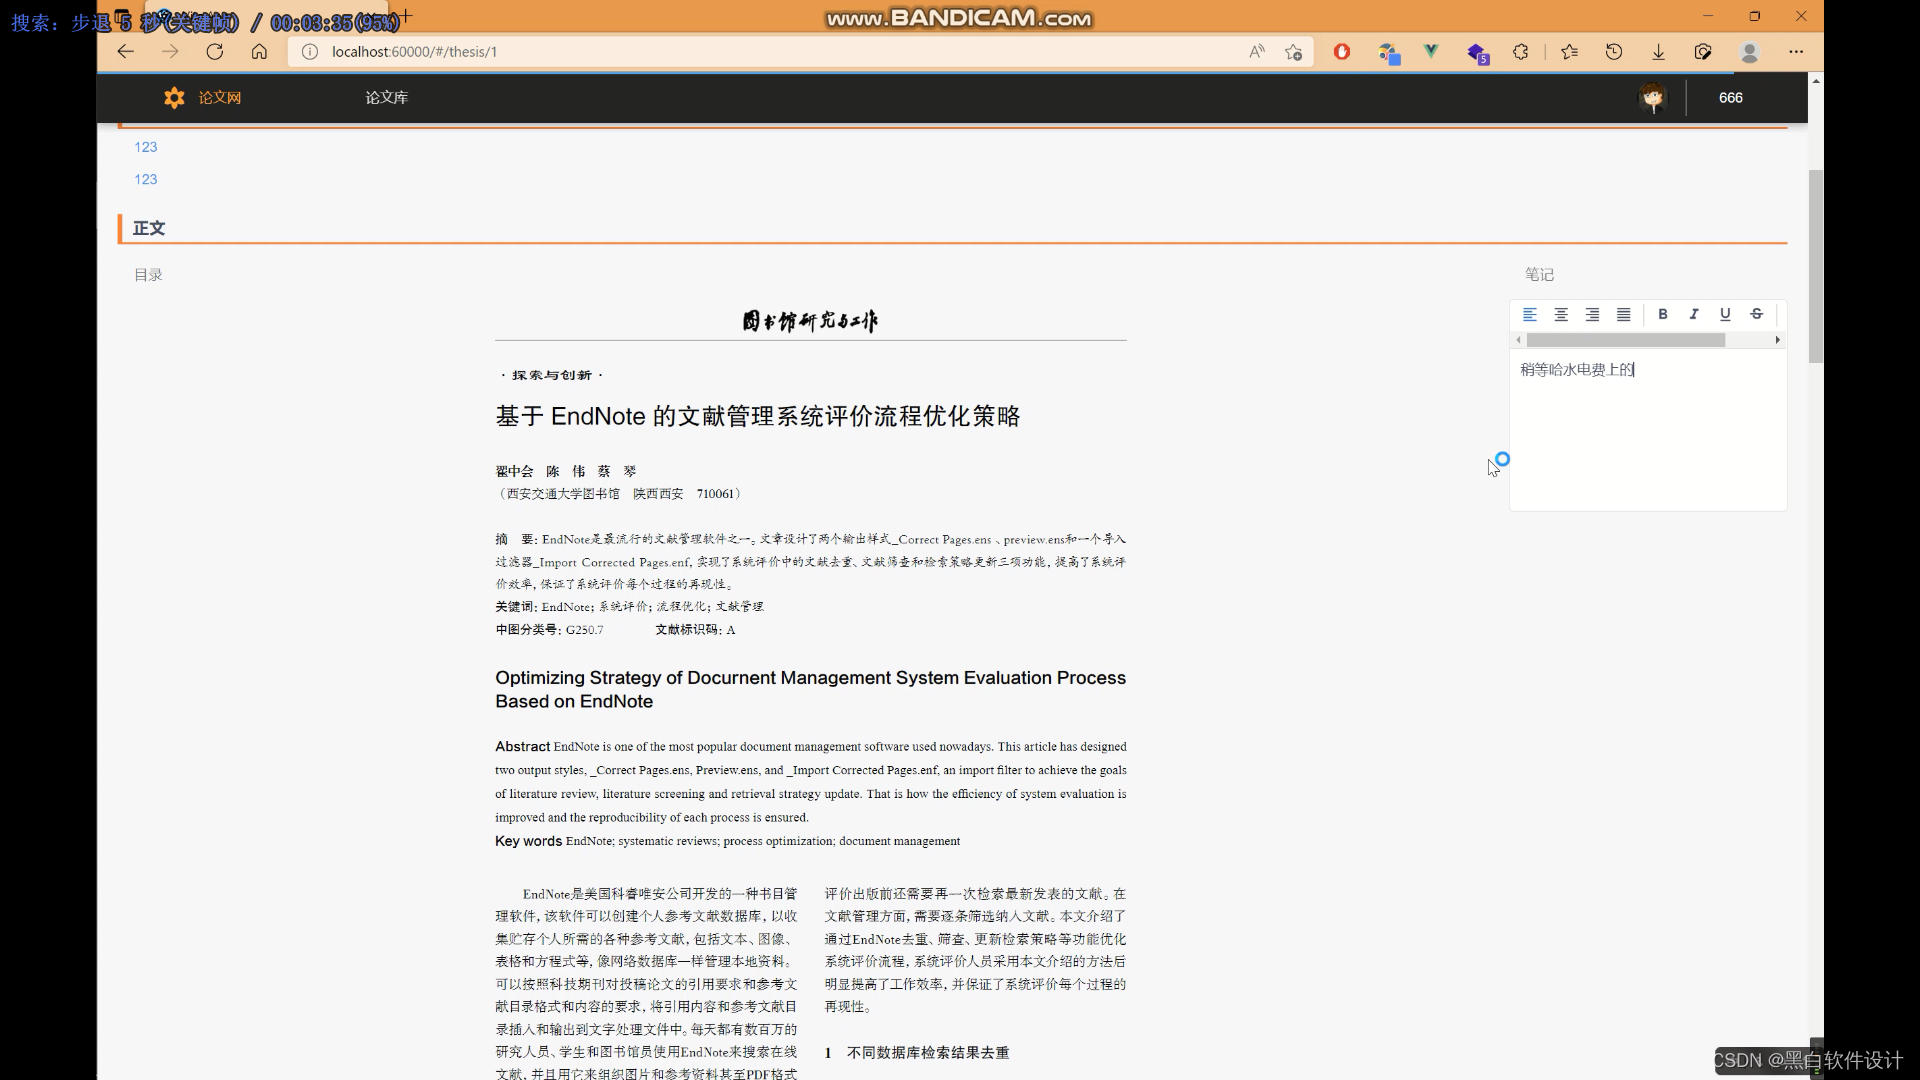Open the red ad-blocker extension

1342,52
